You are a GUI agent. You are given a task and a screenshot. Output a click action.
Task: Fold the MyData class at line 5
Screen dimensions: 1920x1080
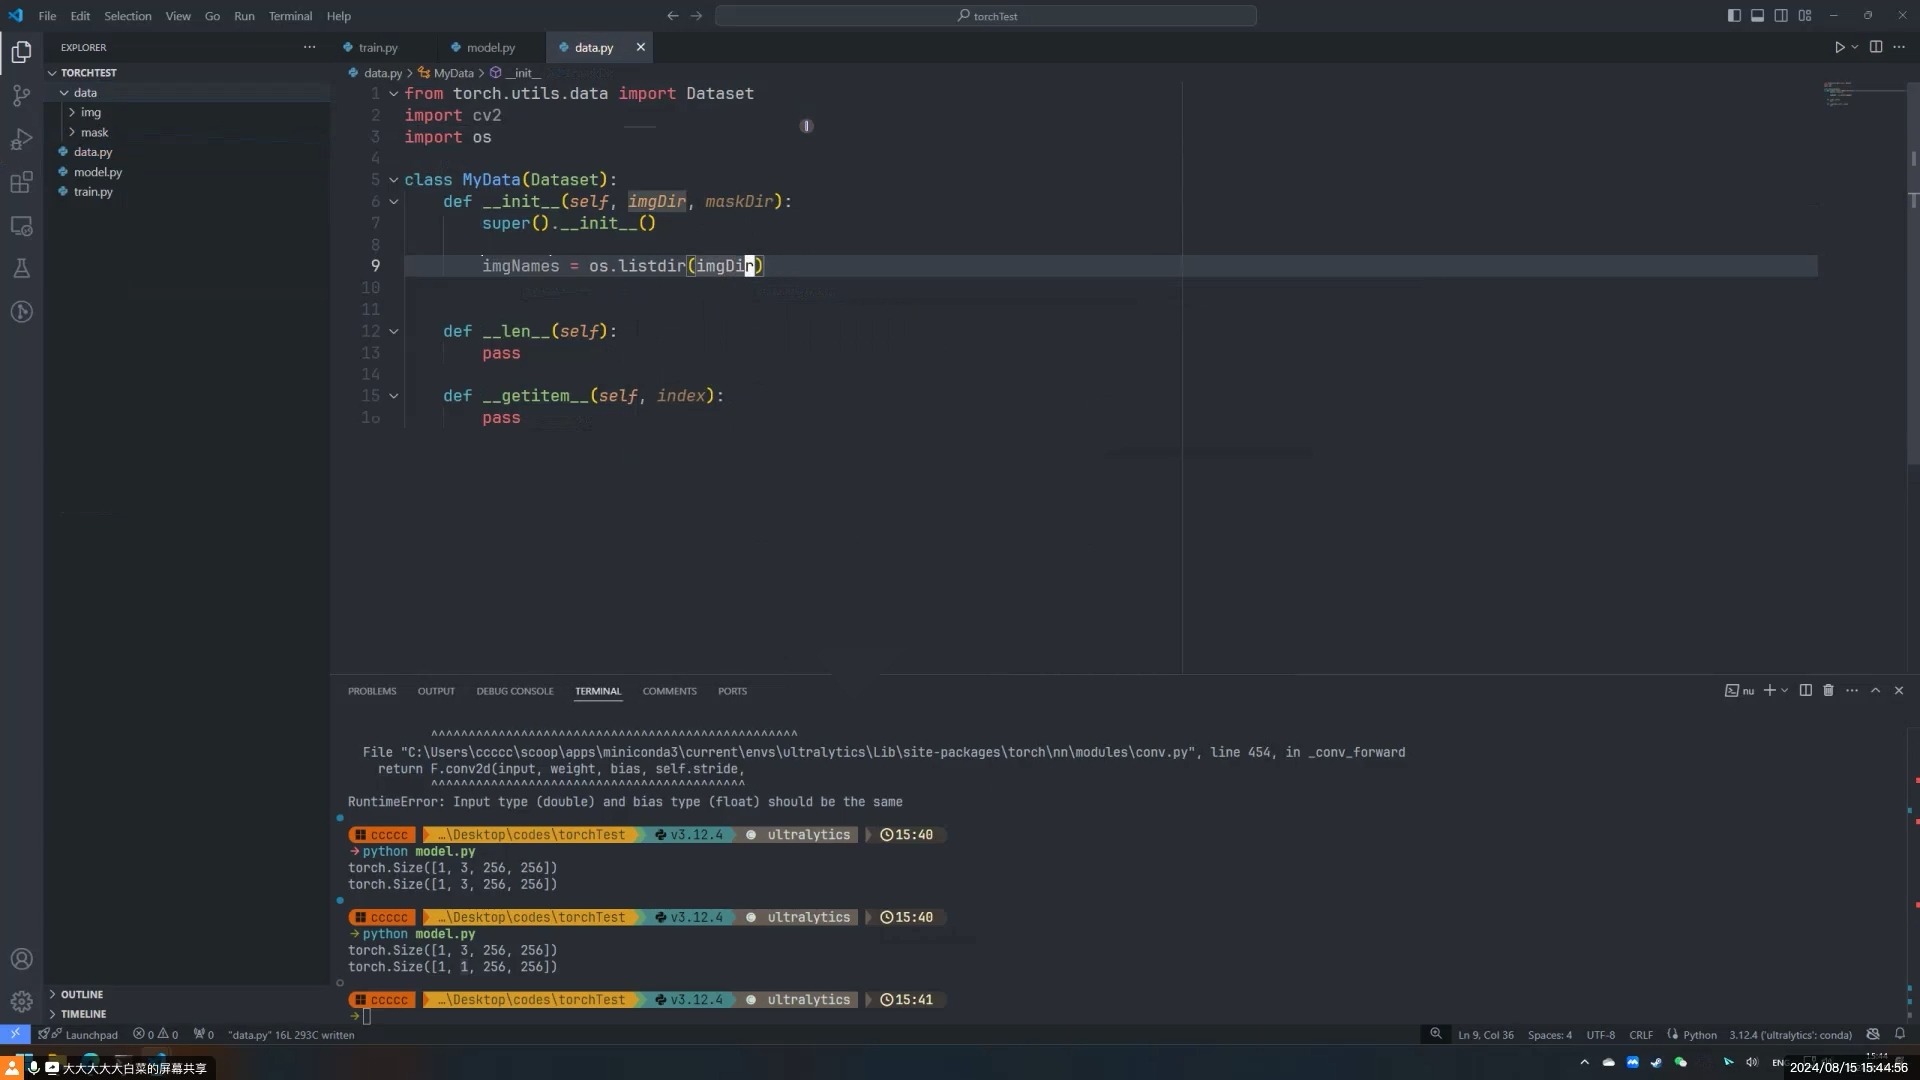point(394,180)
